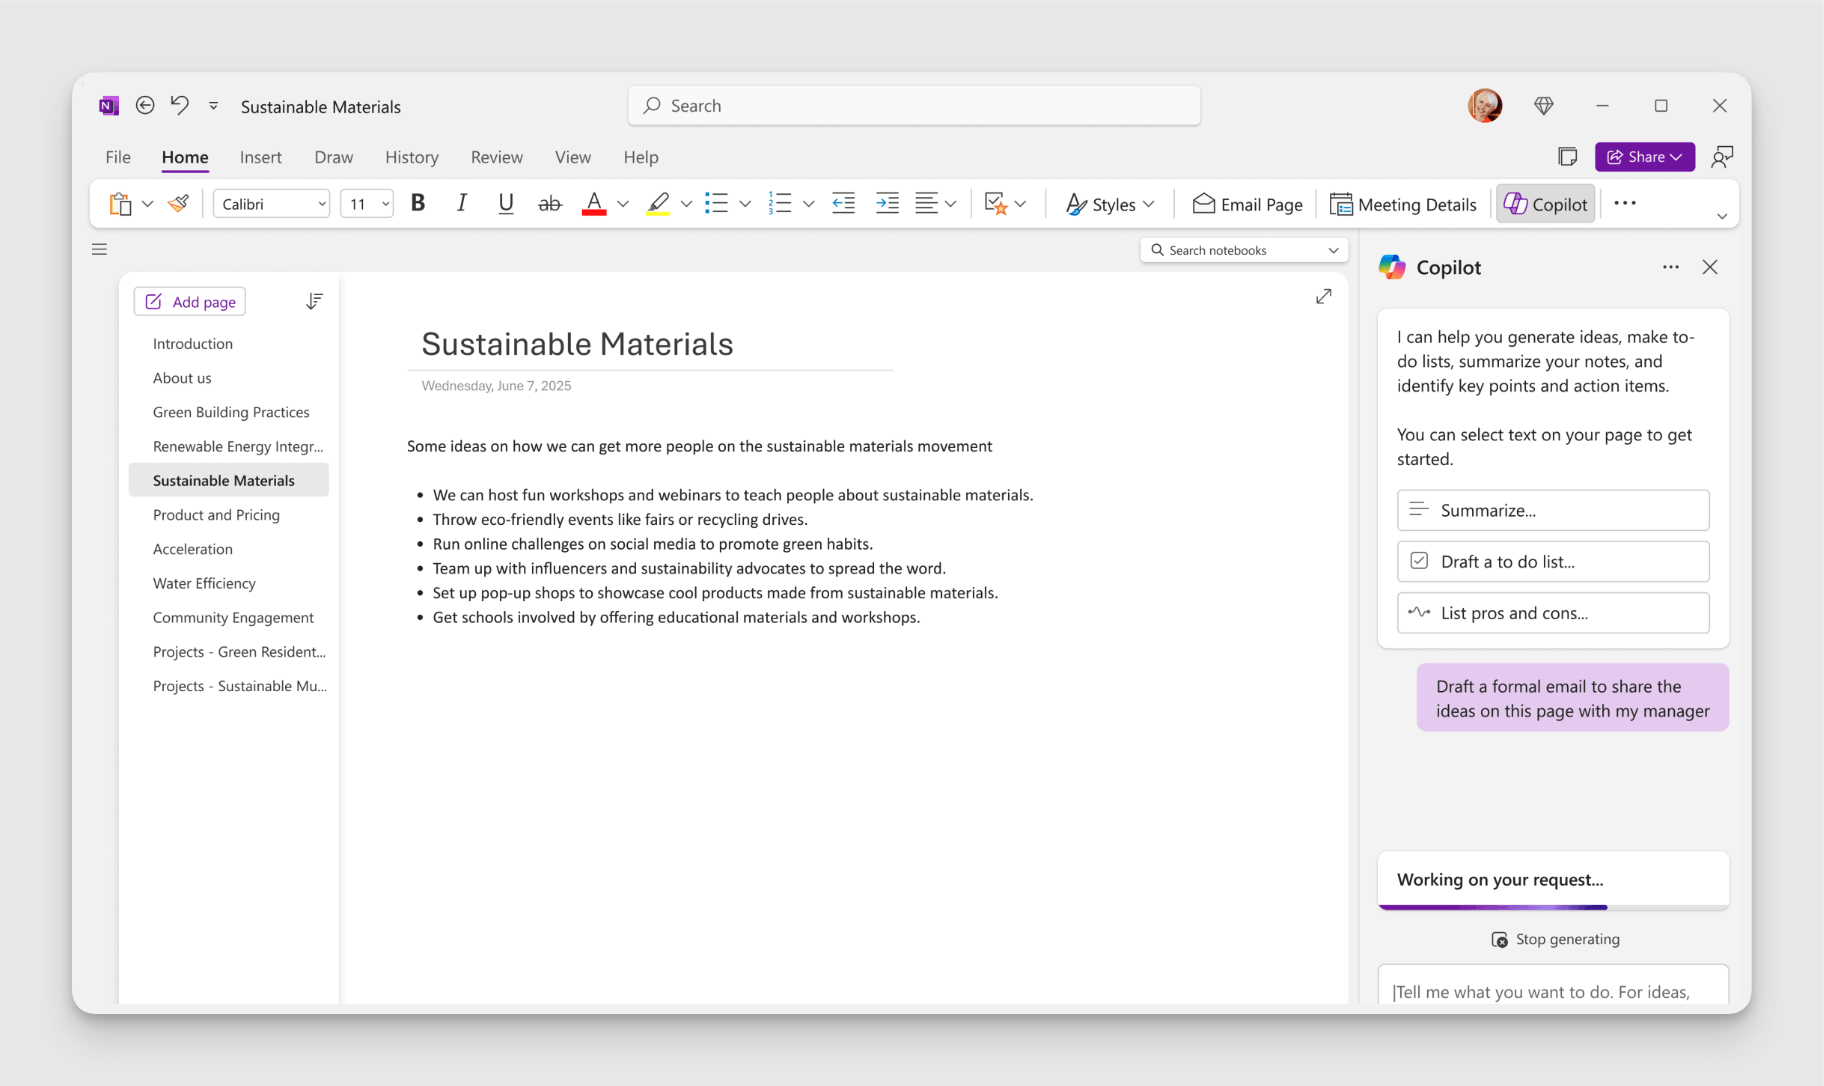The image size is (1824, 1086).
Task: Undo the last action
Action: pyautogui.click(x=180, y=105)
